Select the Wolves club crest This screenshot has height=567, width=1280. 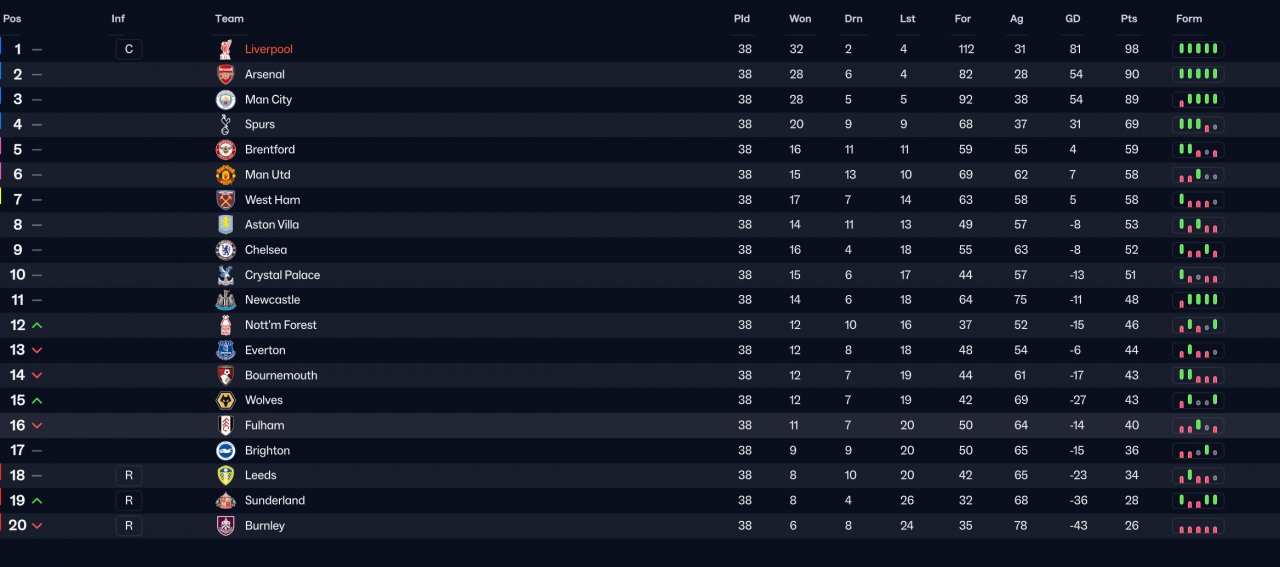226,400
